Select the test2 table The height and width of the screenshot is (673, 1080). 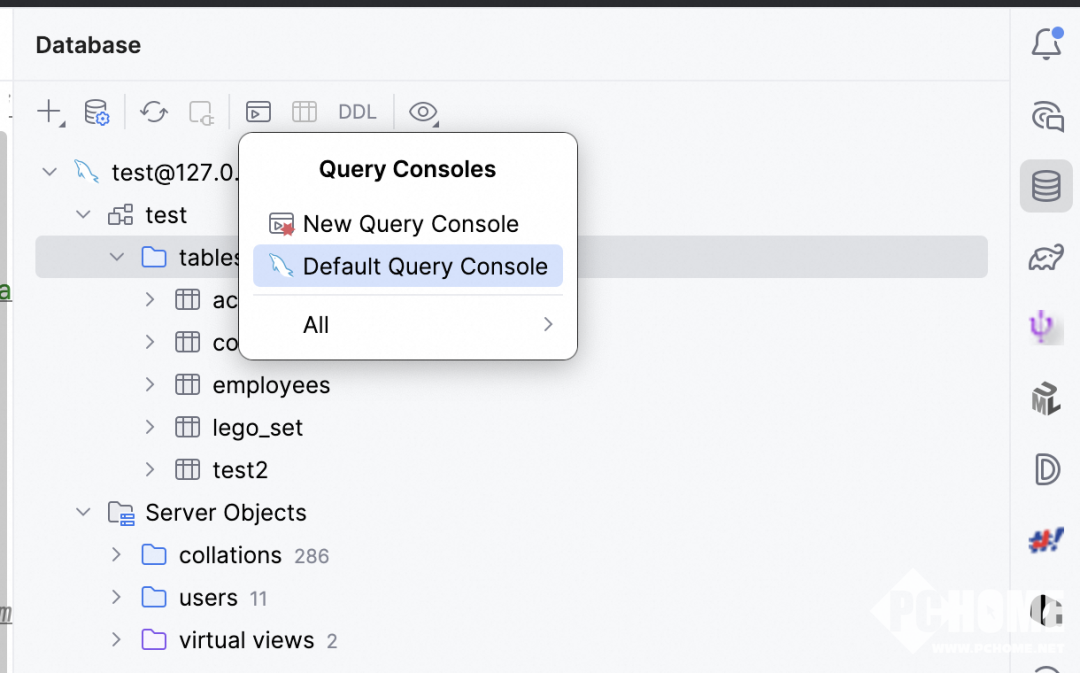click(240, 470)
